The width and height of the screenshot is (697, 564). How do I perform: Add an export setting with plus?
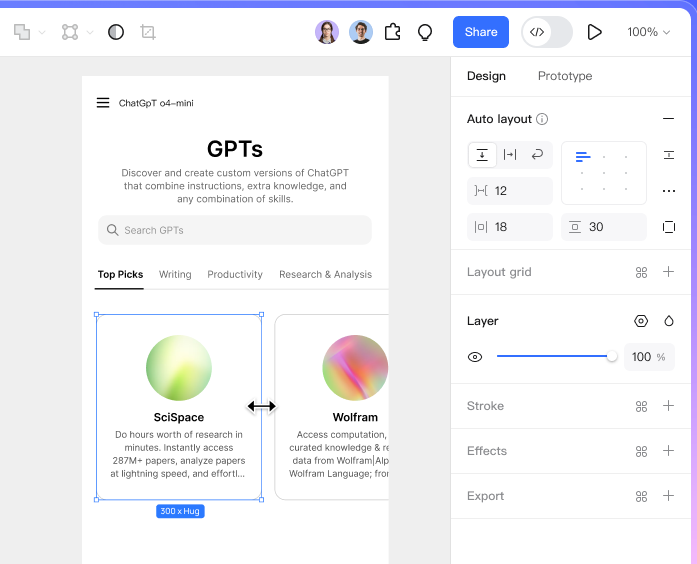(668, 496)
